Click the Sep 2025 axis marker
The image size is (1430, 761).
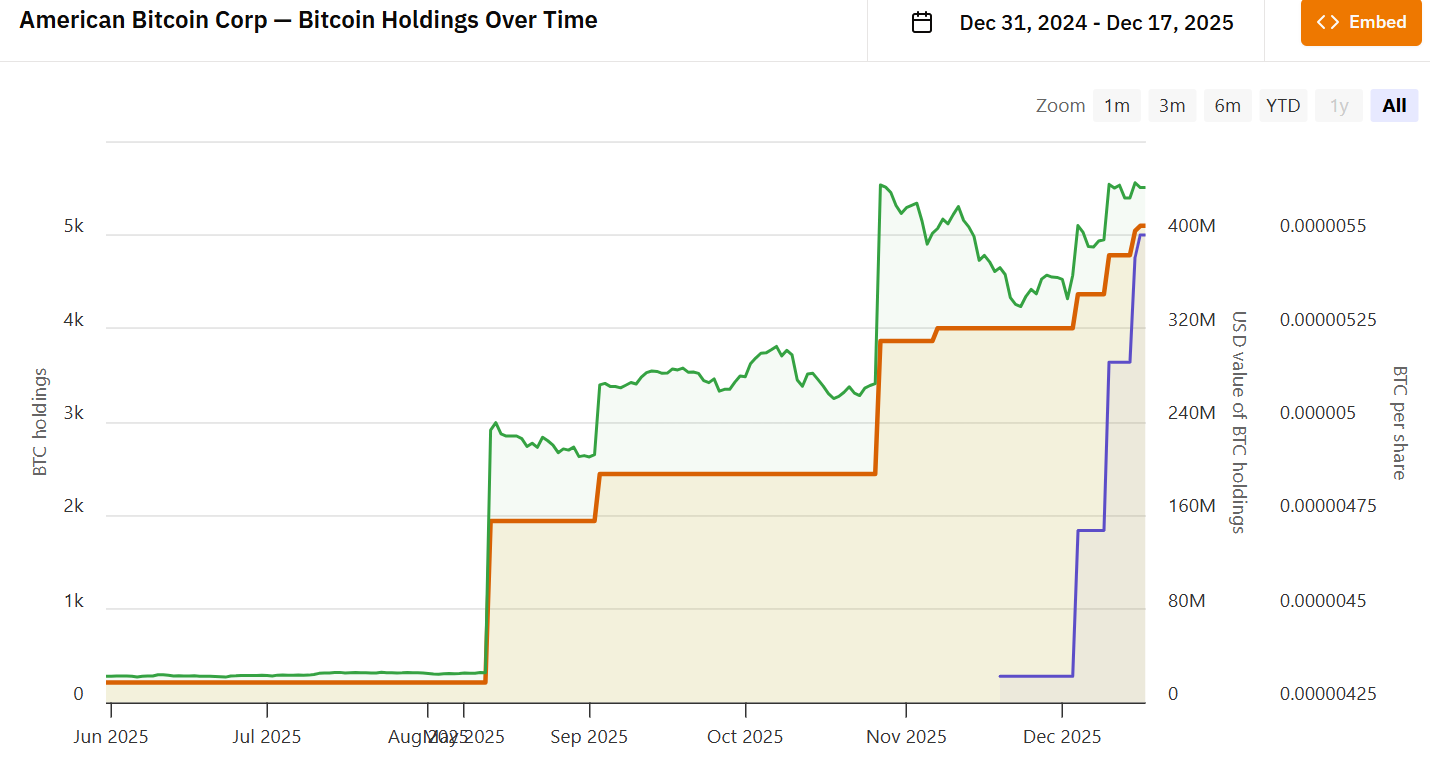(589, 737)
